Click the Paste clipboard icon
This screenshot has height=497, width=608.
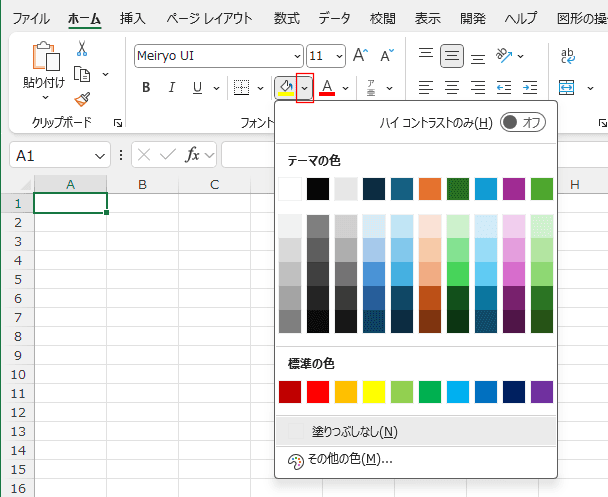click(45, 58)
